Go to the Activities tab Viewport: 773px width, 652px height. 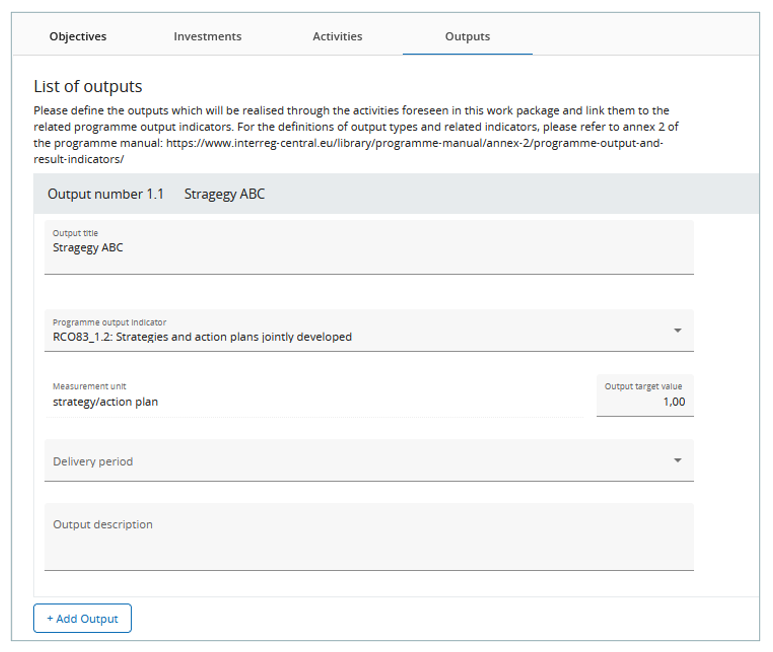tap(337, 36)
